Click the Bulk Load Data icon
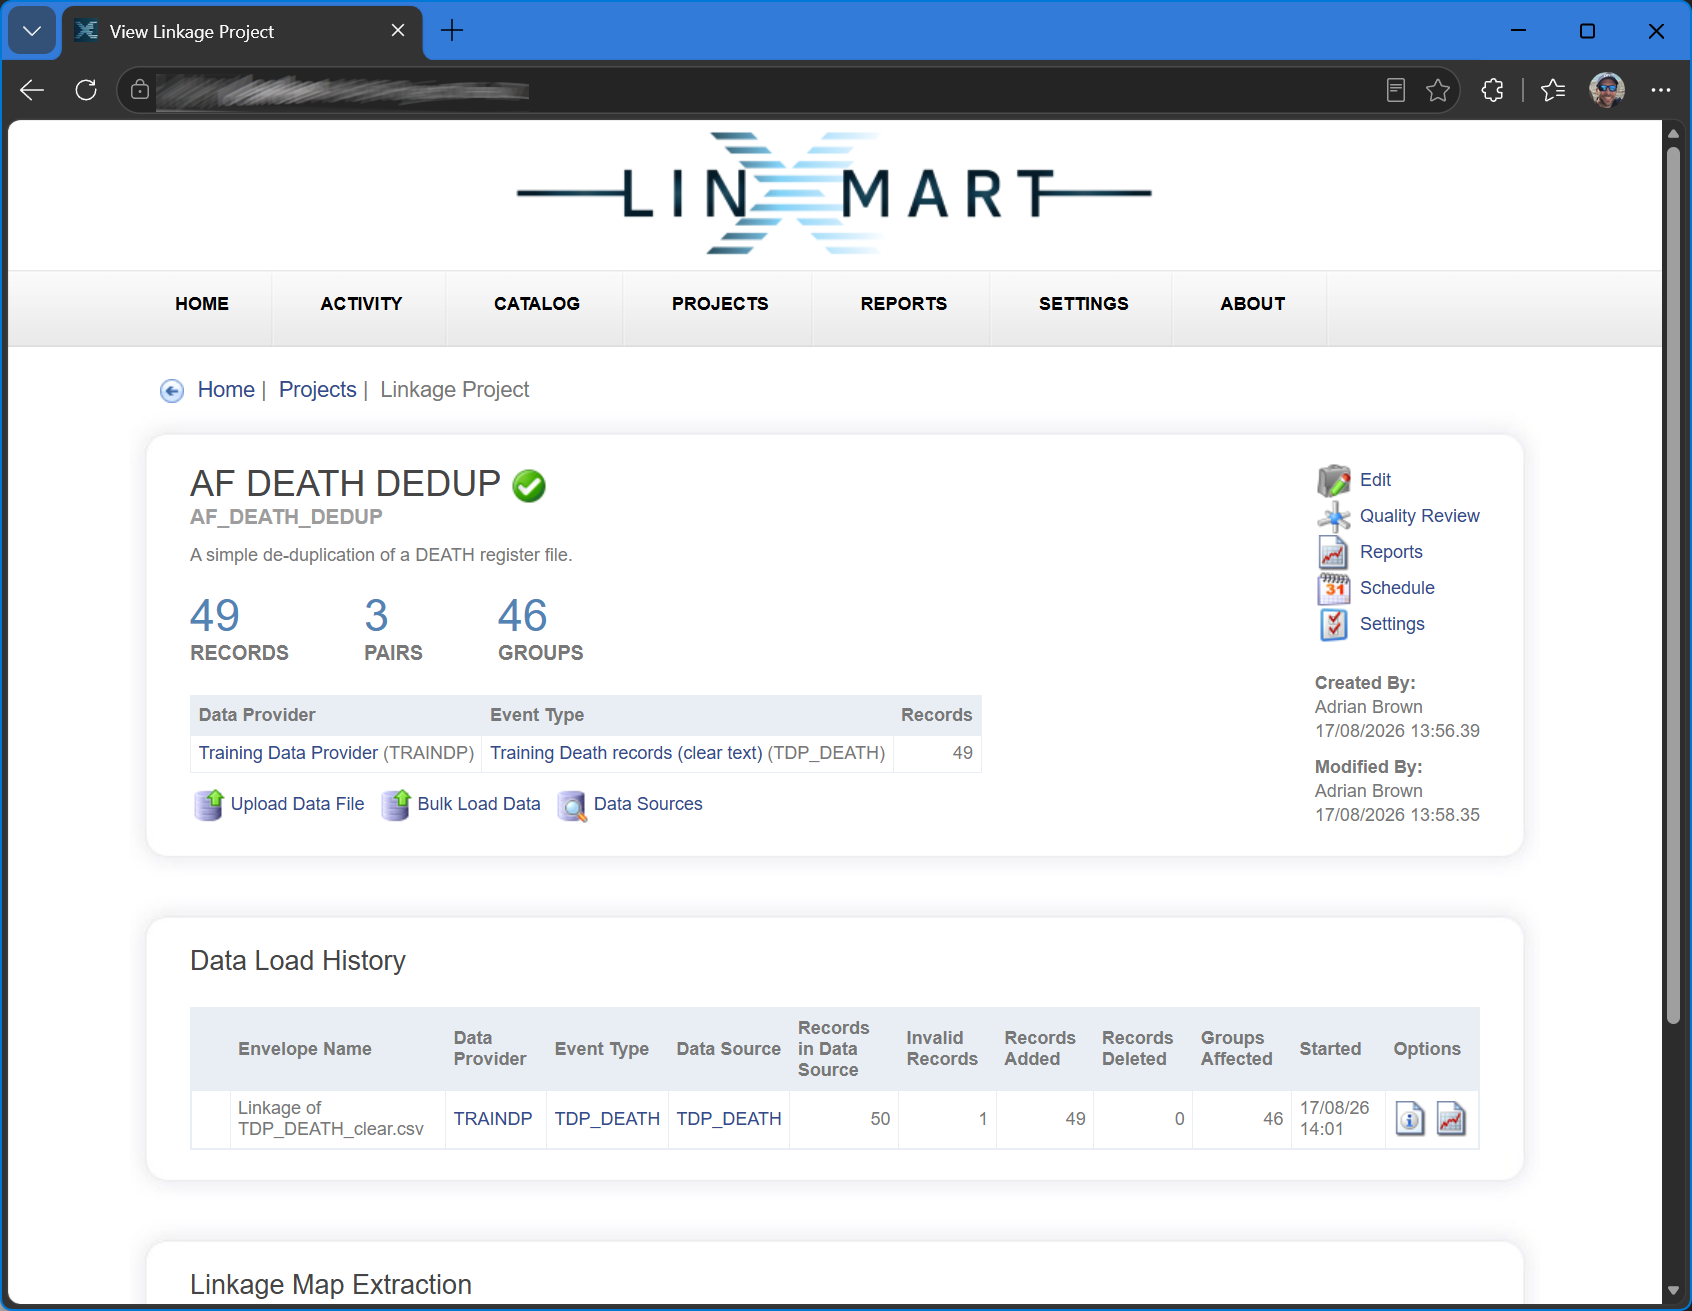 tap(396, 804)
